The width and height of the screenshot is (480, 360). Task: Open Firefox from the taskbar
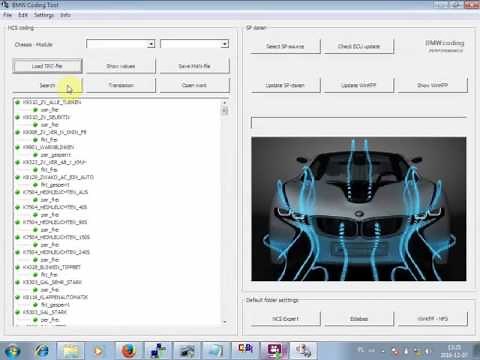(x=128, y=351)
